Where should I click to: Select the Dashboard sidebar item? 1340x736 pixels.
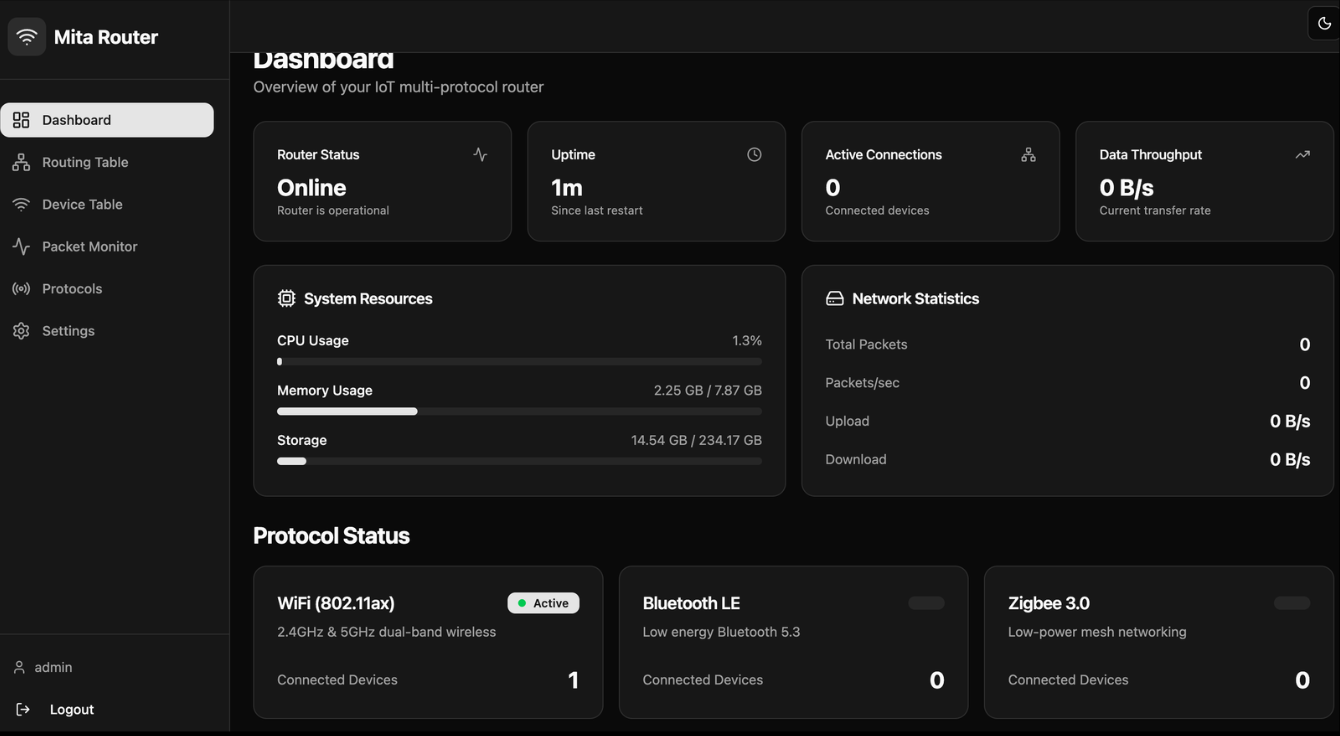tap(106, 120)
